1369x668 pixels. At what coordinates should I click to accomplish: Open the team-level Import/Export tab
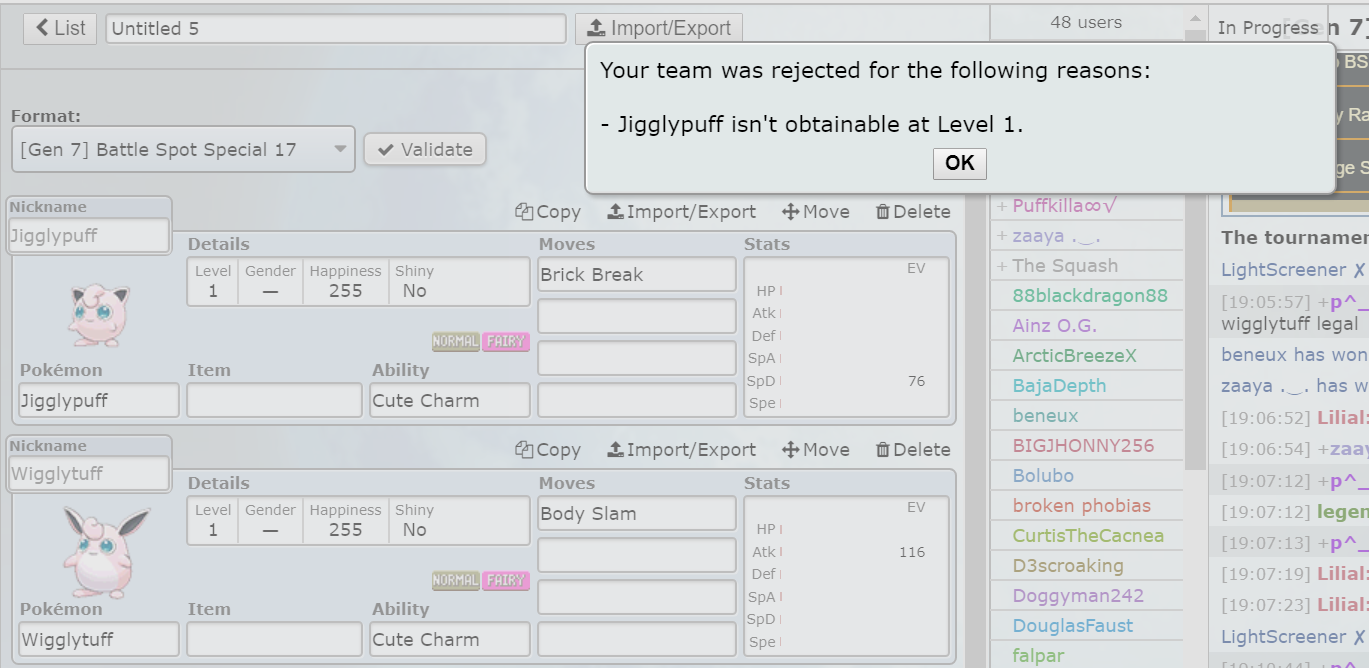coord(659,28)
